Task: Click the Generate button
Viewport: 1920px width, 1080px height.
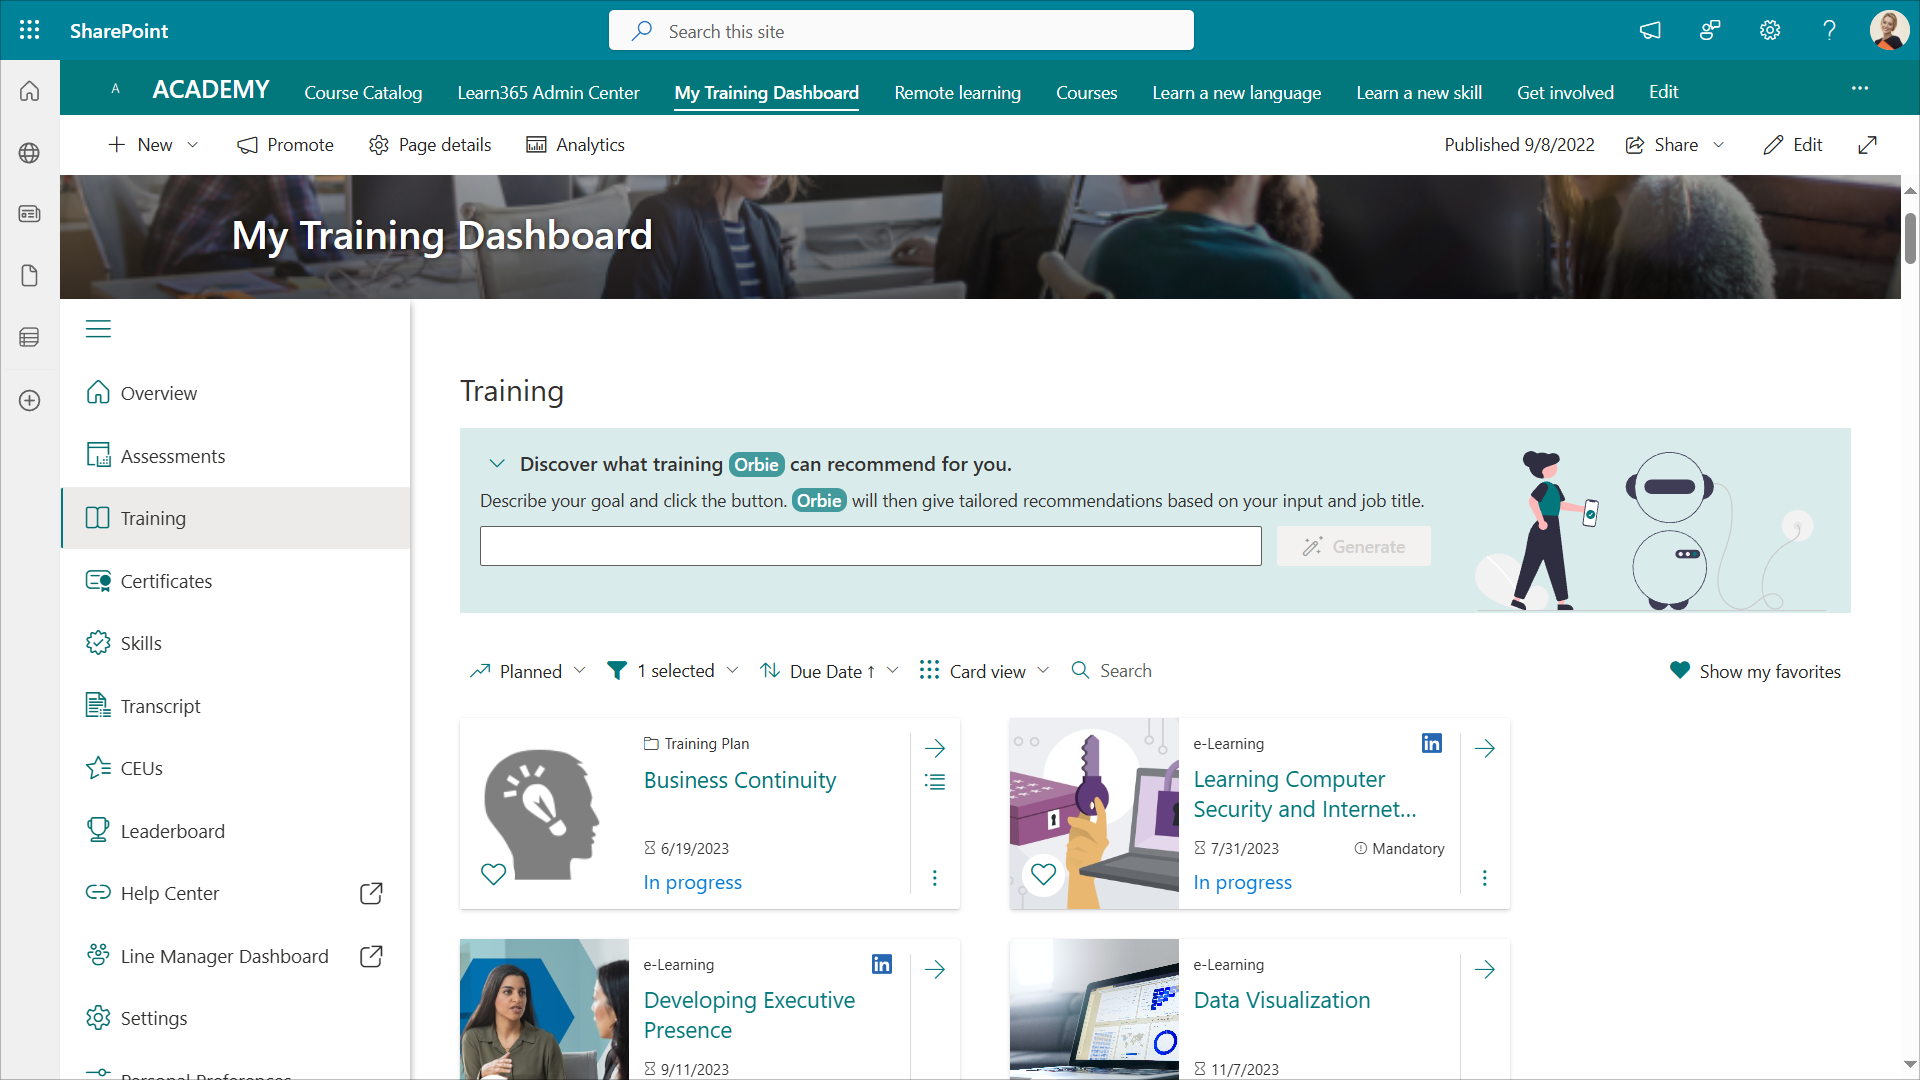Action: click(x=1353, y=547)
